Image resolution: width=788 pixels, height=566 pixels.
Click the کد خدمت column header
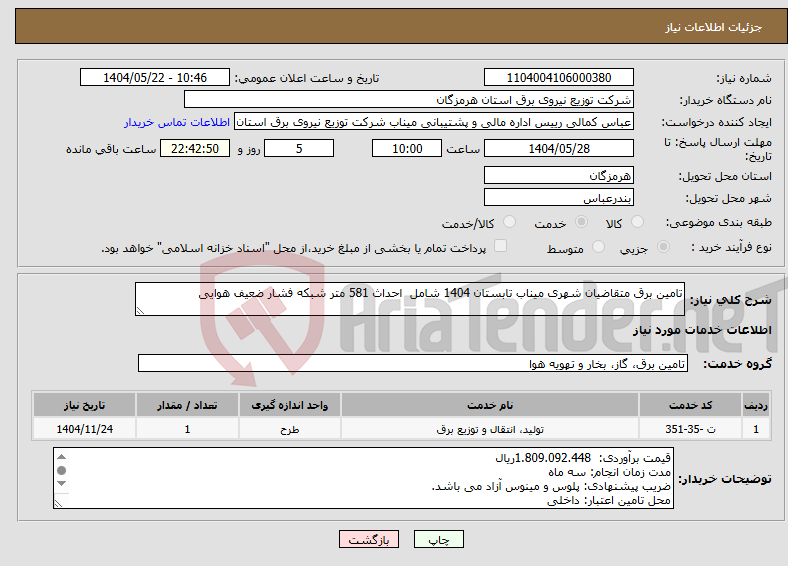pyautogui.click(x=691, y=405)
